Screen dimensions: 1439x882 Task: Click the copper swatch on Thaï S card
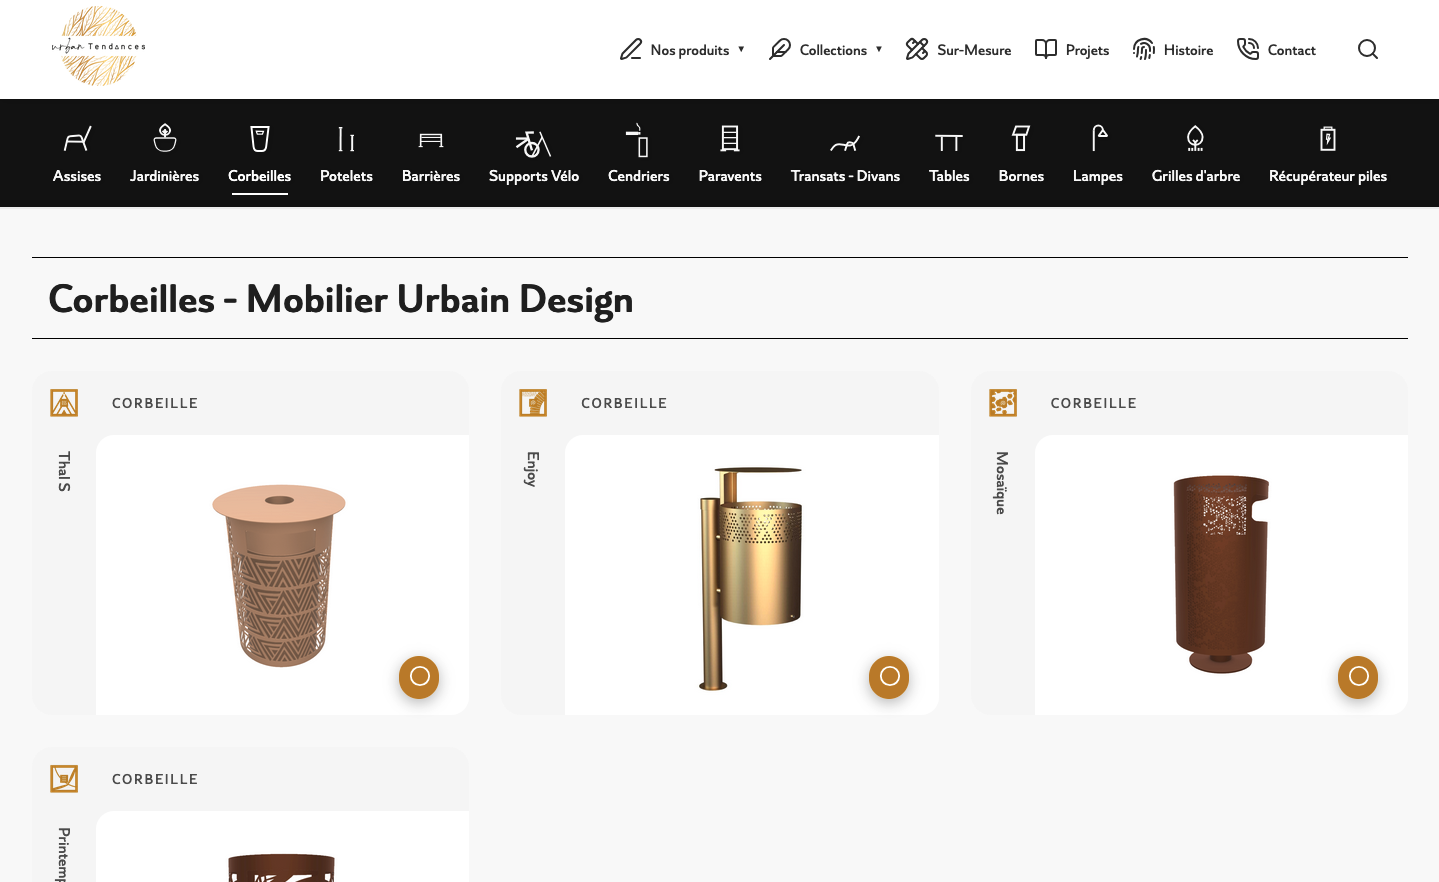419,677
